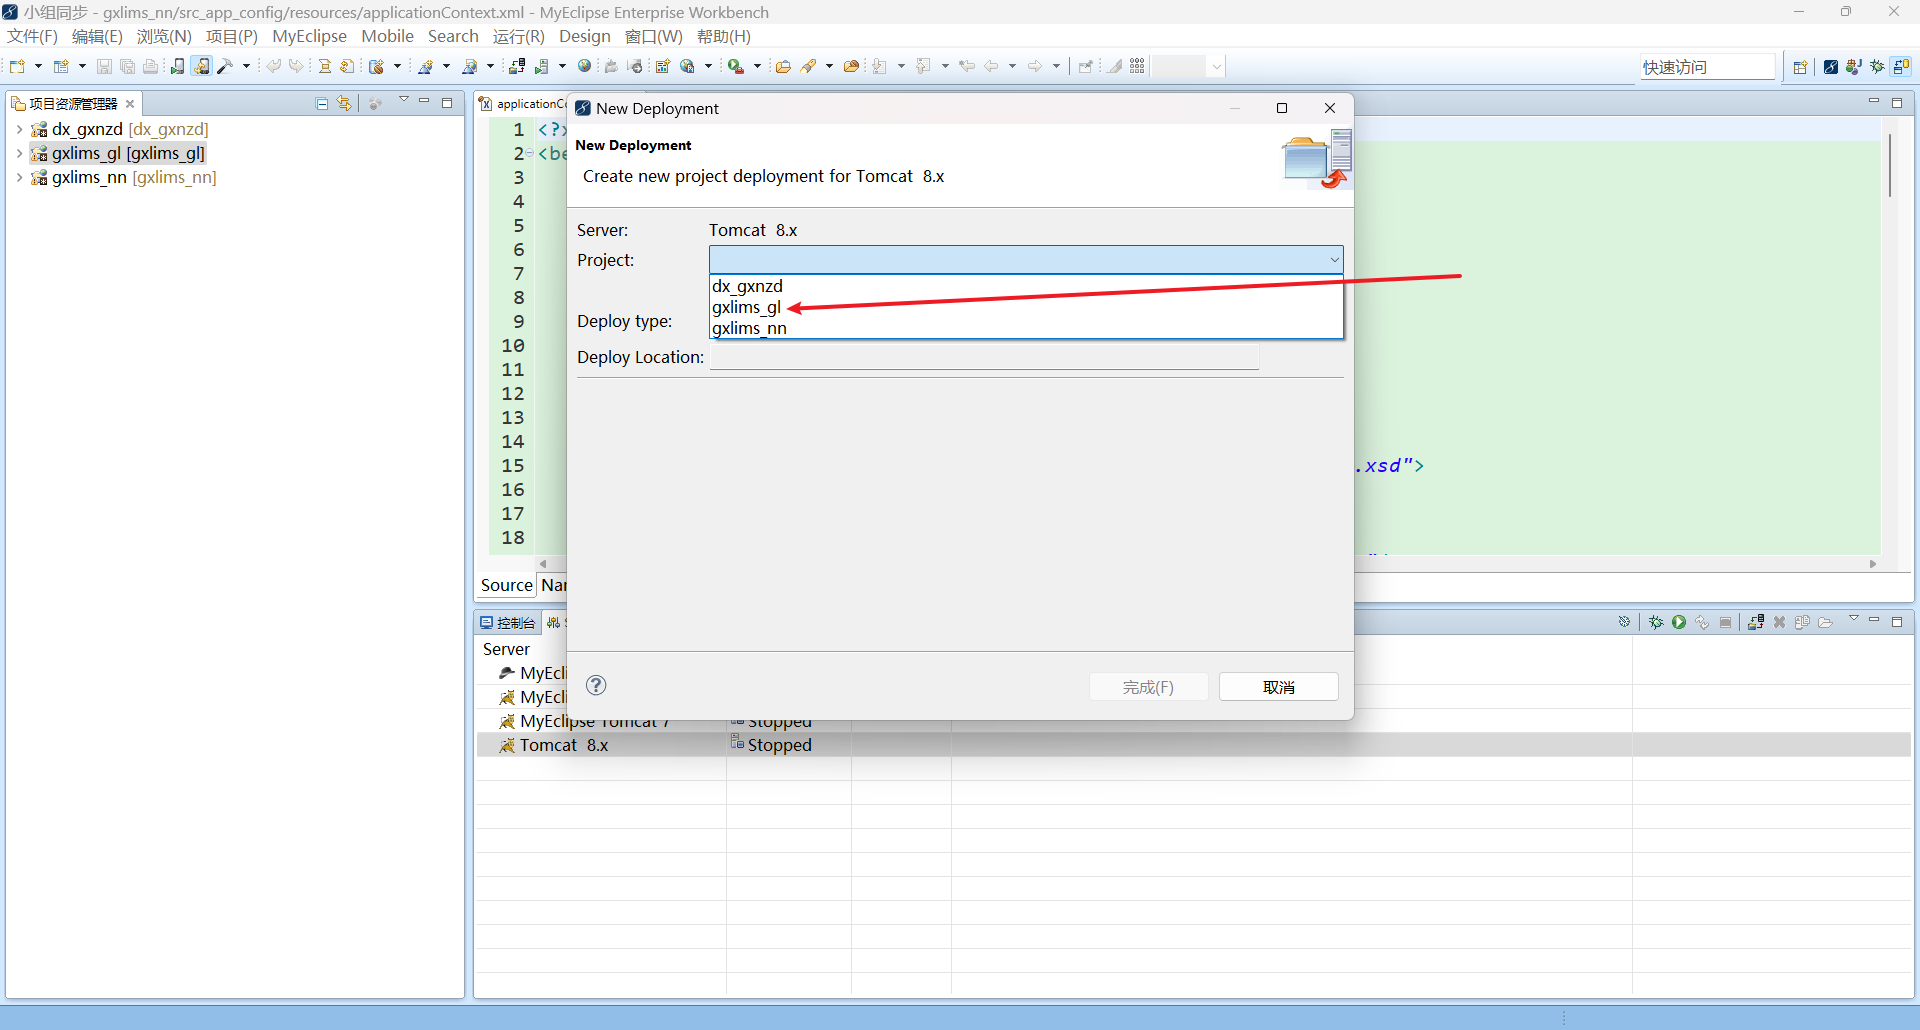Click the 快速访问 quick access field
This screenshot has height=1030, width=1920.
(x=1707, y=67)
